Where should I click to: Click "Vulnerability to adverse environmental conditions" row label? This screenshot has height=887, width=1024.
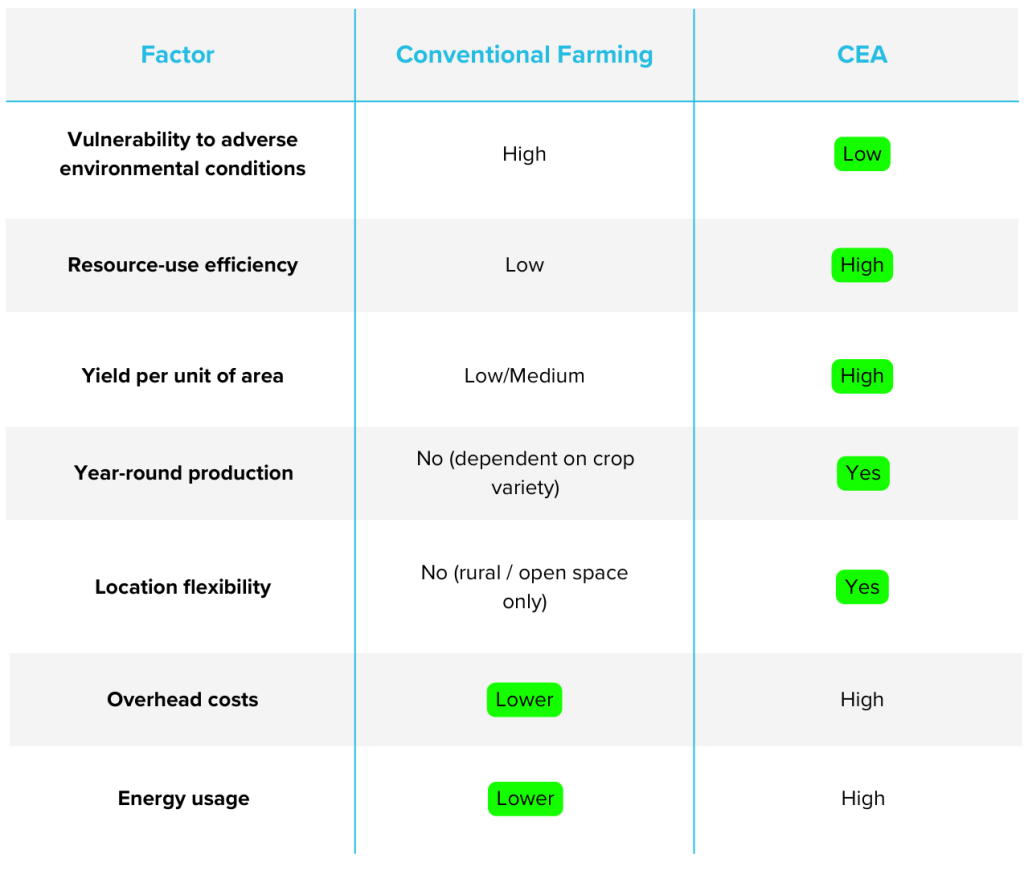[183, 154]
